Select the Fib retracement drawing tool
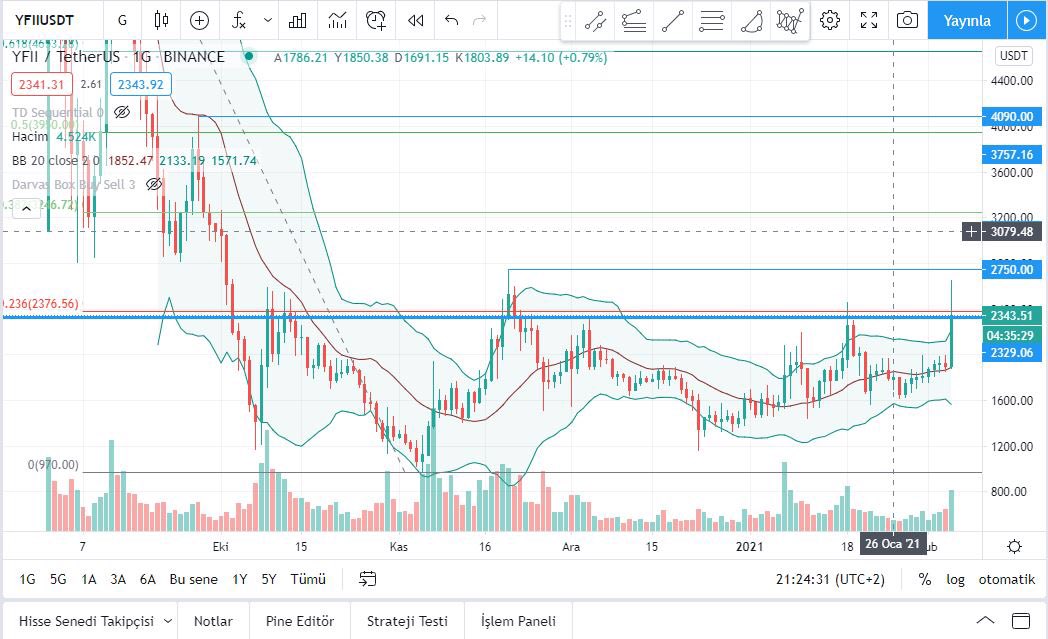 coord(634,21)
